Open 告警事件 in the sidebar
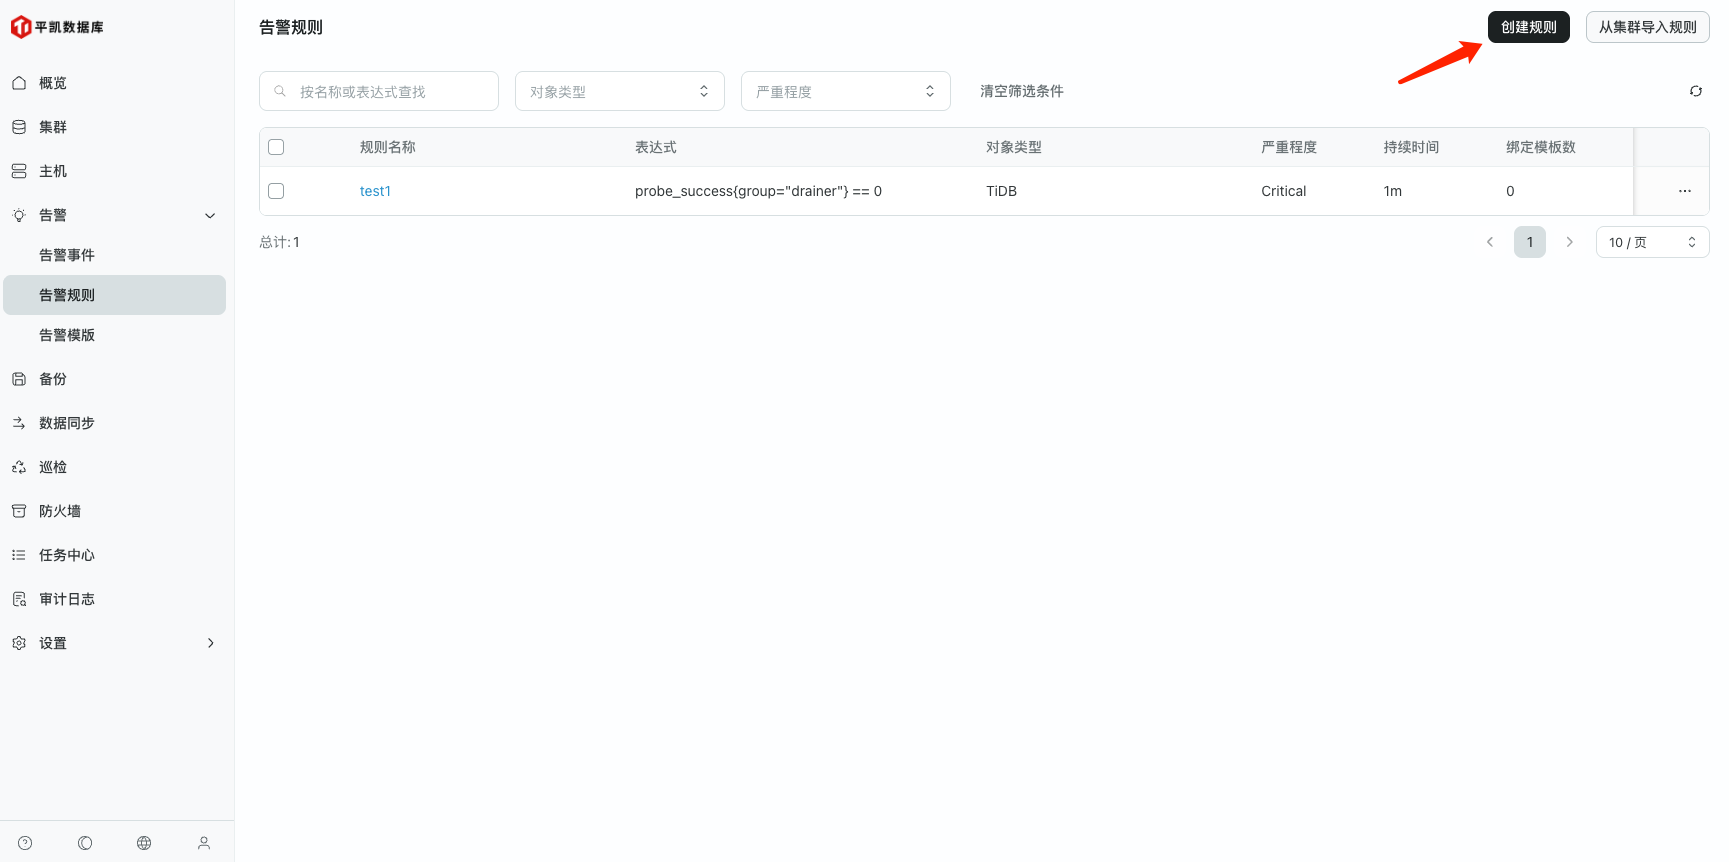 [x=67, y=255]
